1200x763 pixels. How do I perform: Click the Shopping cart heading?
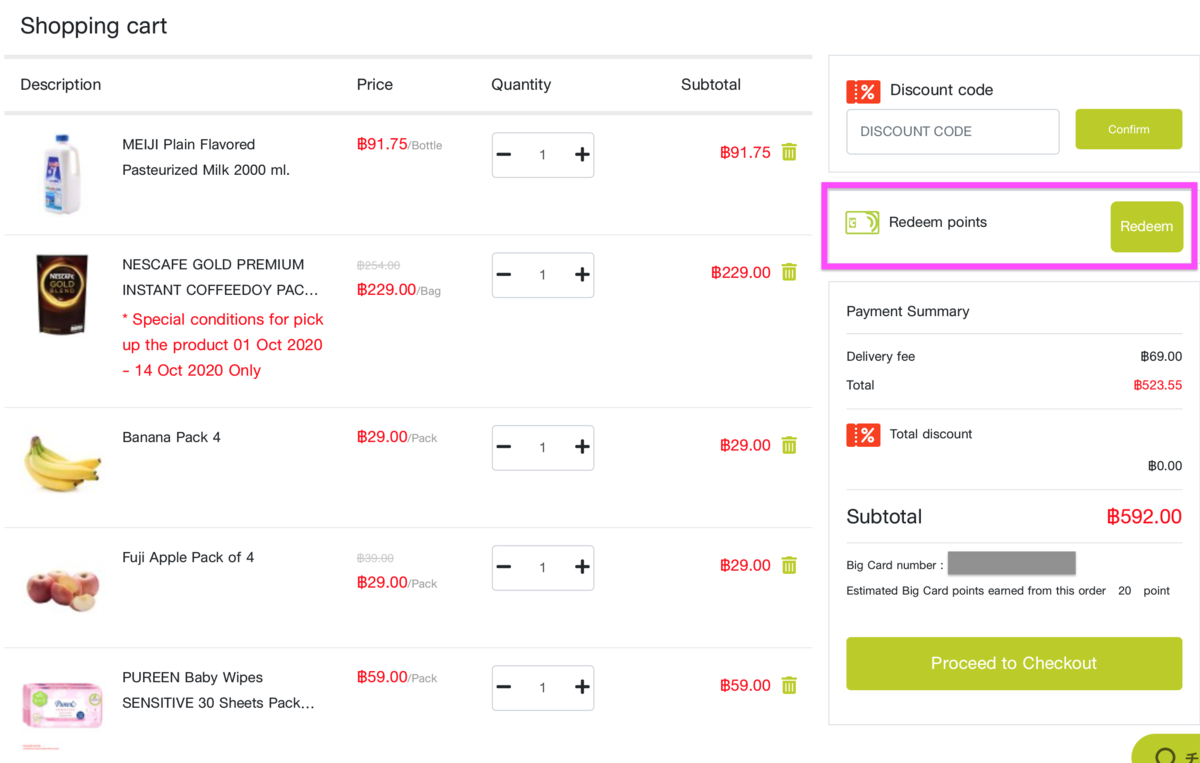click(94, 26)
